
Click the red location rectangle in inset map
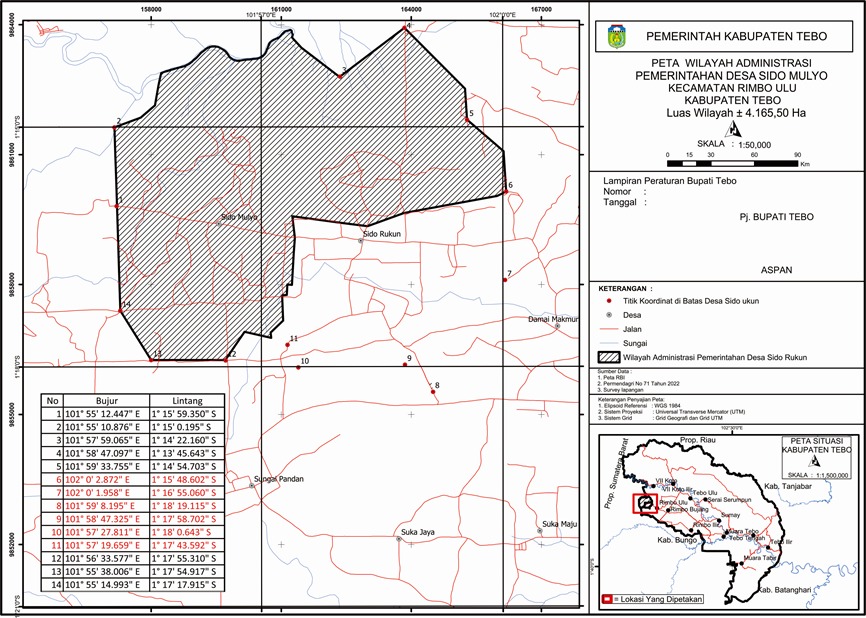point(646,501)
